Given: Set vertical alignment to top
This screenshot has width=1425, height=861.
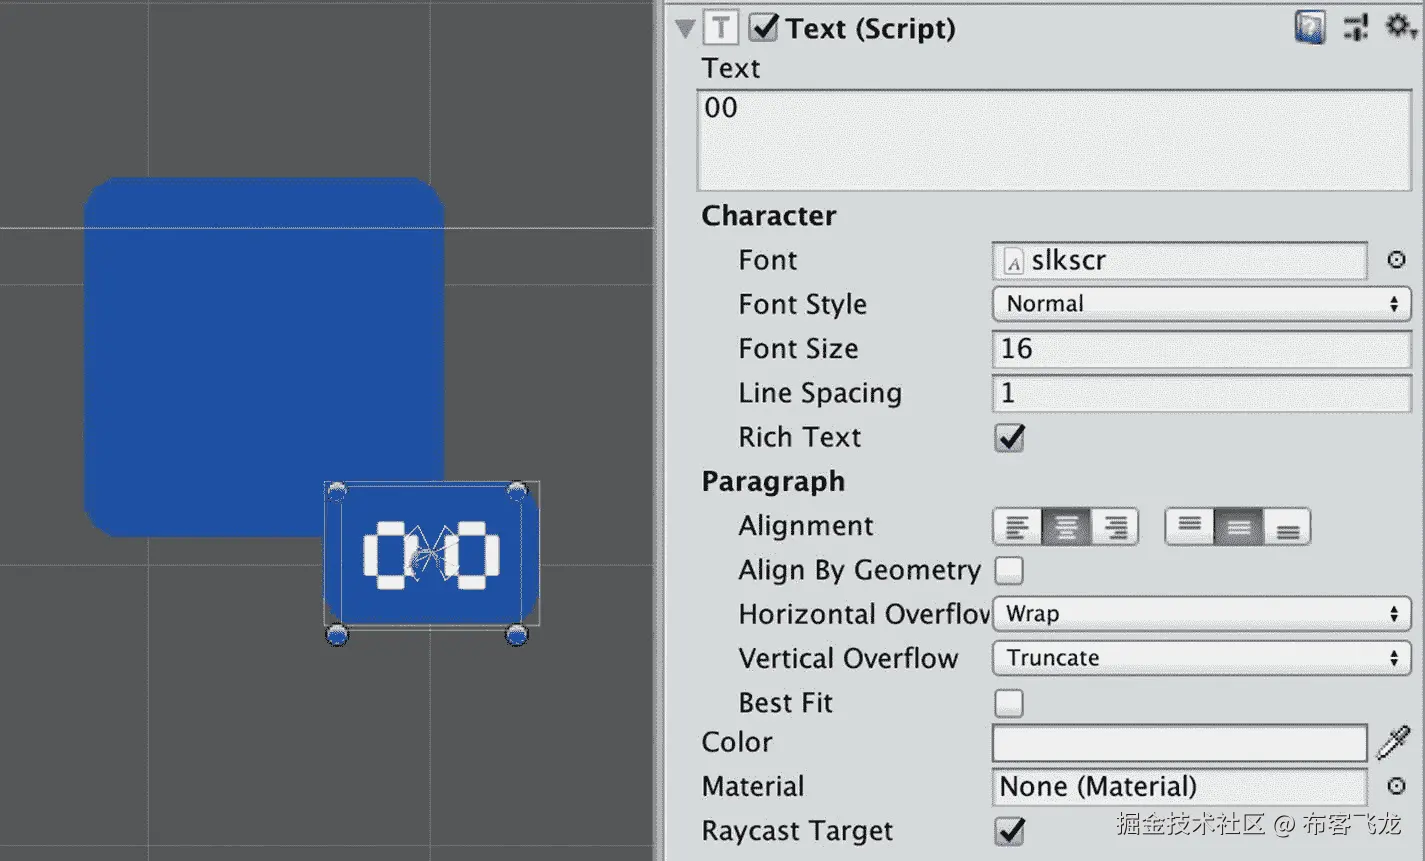Looking at the screenshot, I should pos(1190,526).
